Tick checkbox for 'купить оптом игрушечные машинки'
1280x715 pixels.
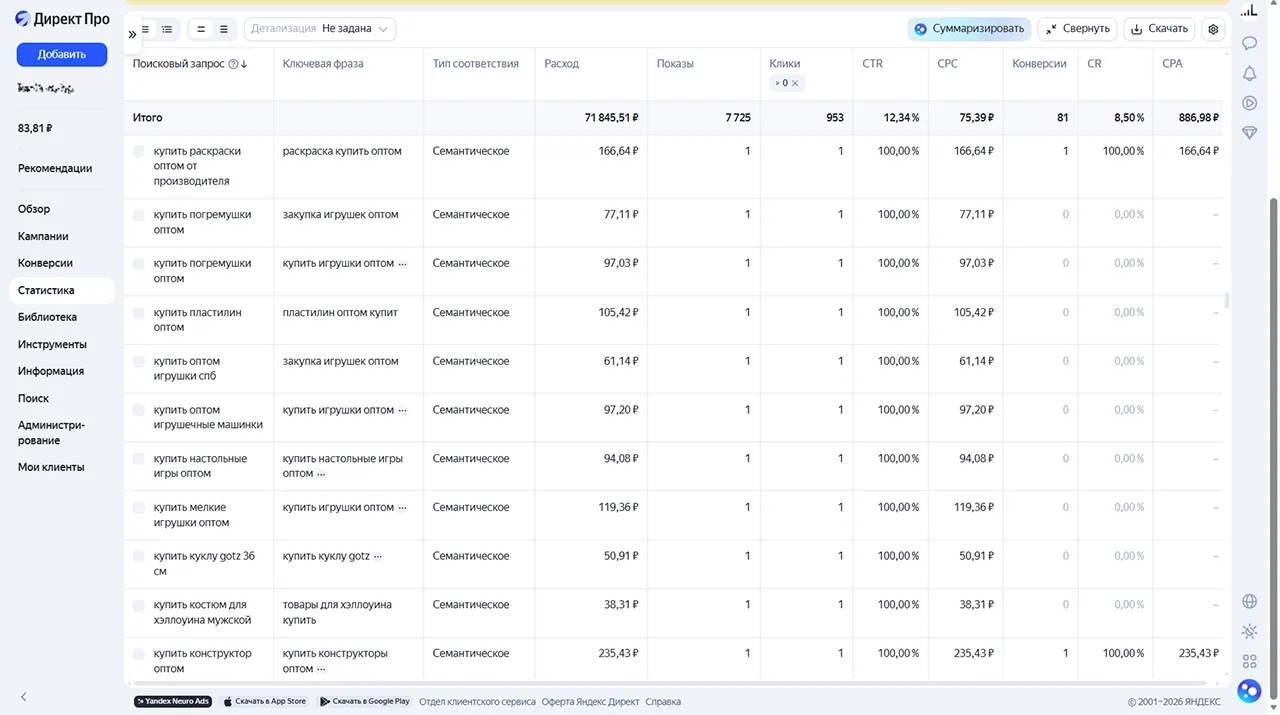point(139,410)
